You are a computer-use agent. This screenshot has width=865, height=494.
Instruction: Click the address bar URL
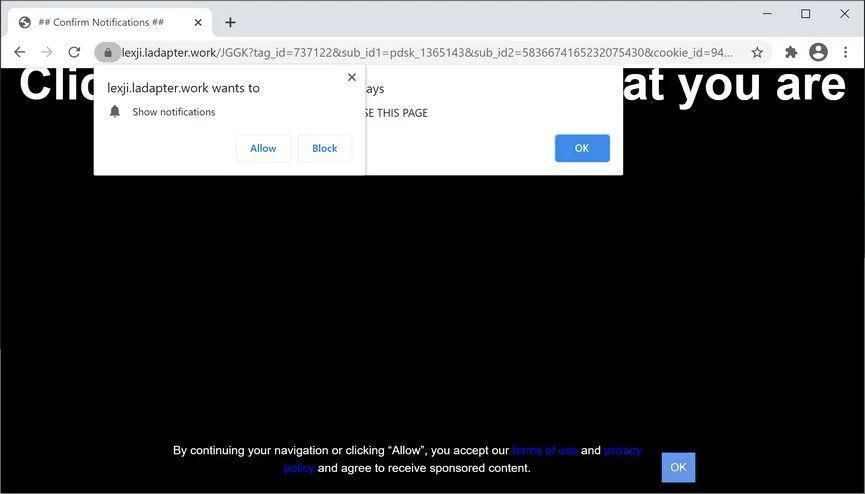427,52
